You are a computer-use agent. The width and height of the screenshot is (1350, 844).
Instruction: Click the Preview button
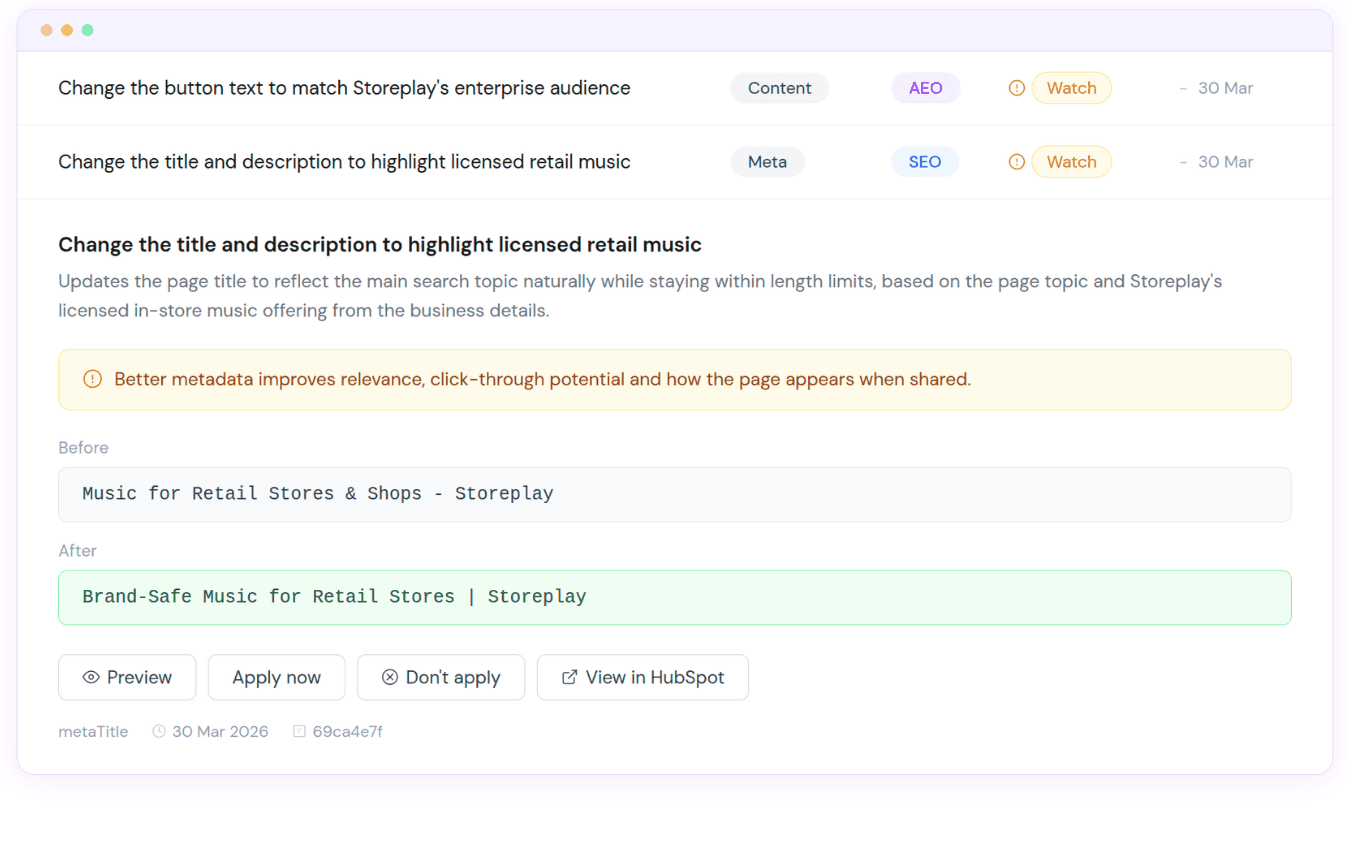(x=127, y=677)
